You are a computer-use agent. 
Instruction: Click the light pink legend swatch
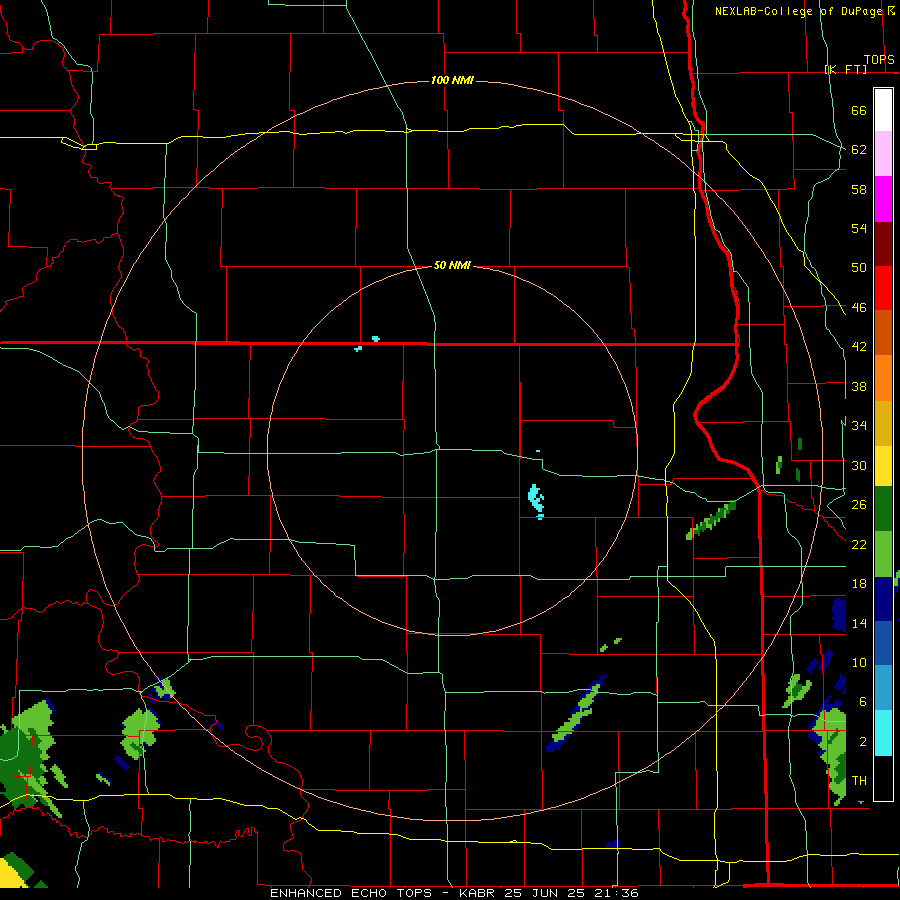(x=883, y=154)
